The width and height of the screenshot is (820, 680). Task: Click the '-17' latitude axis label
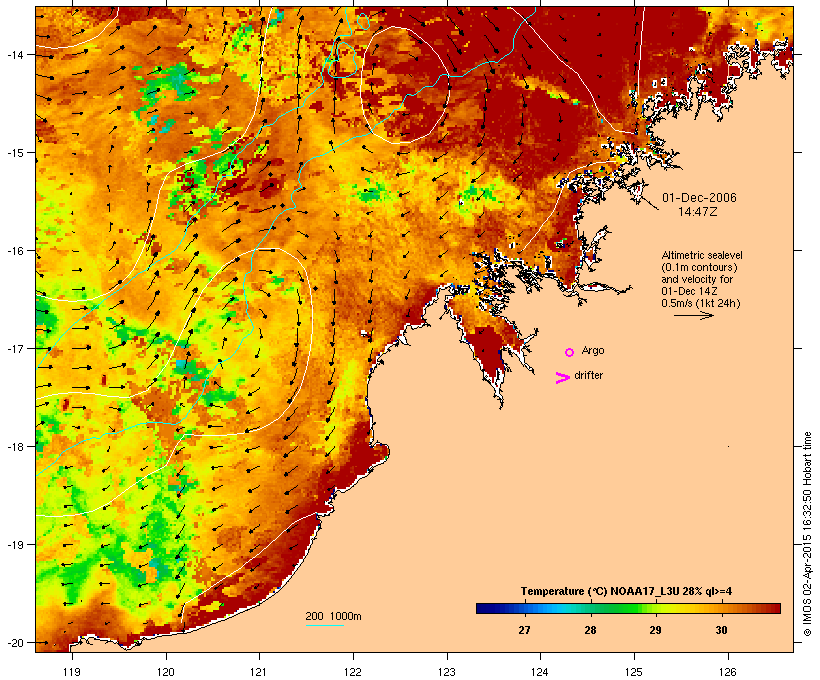pos(14,348)
